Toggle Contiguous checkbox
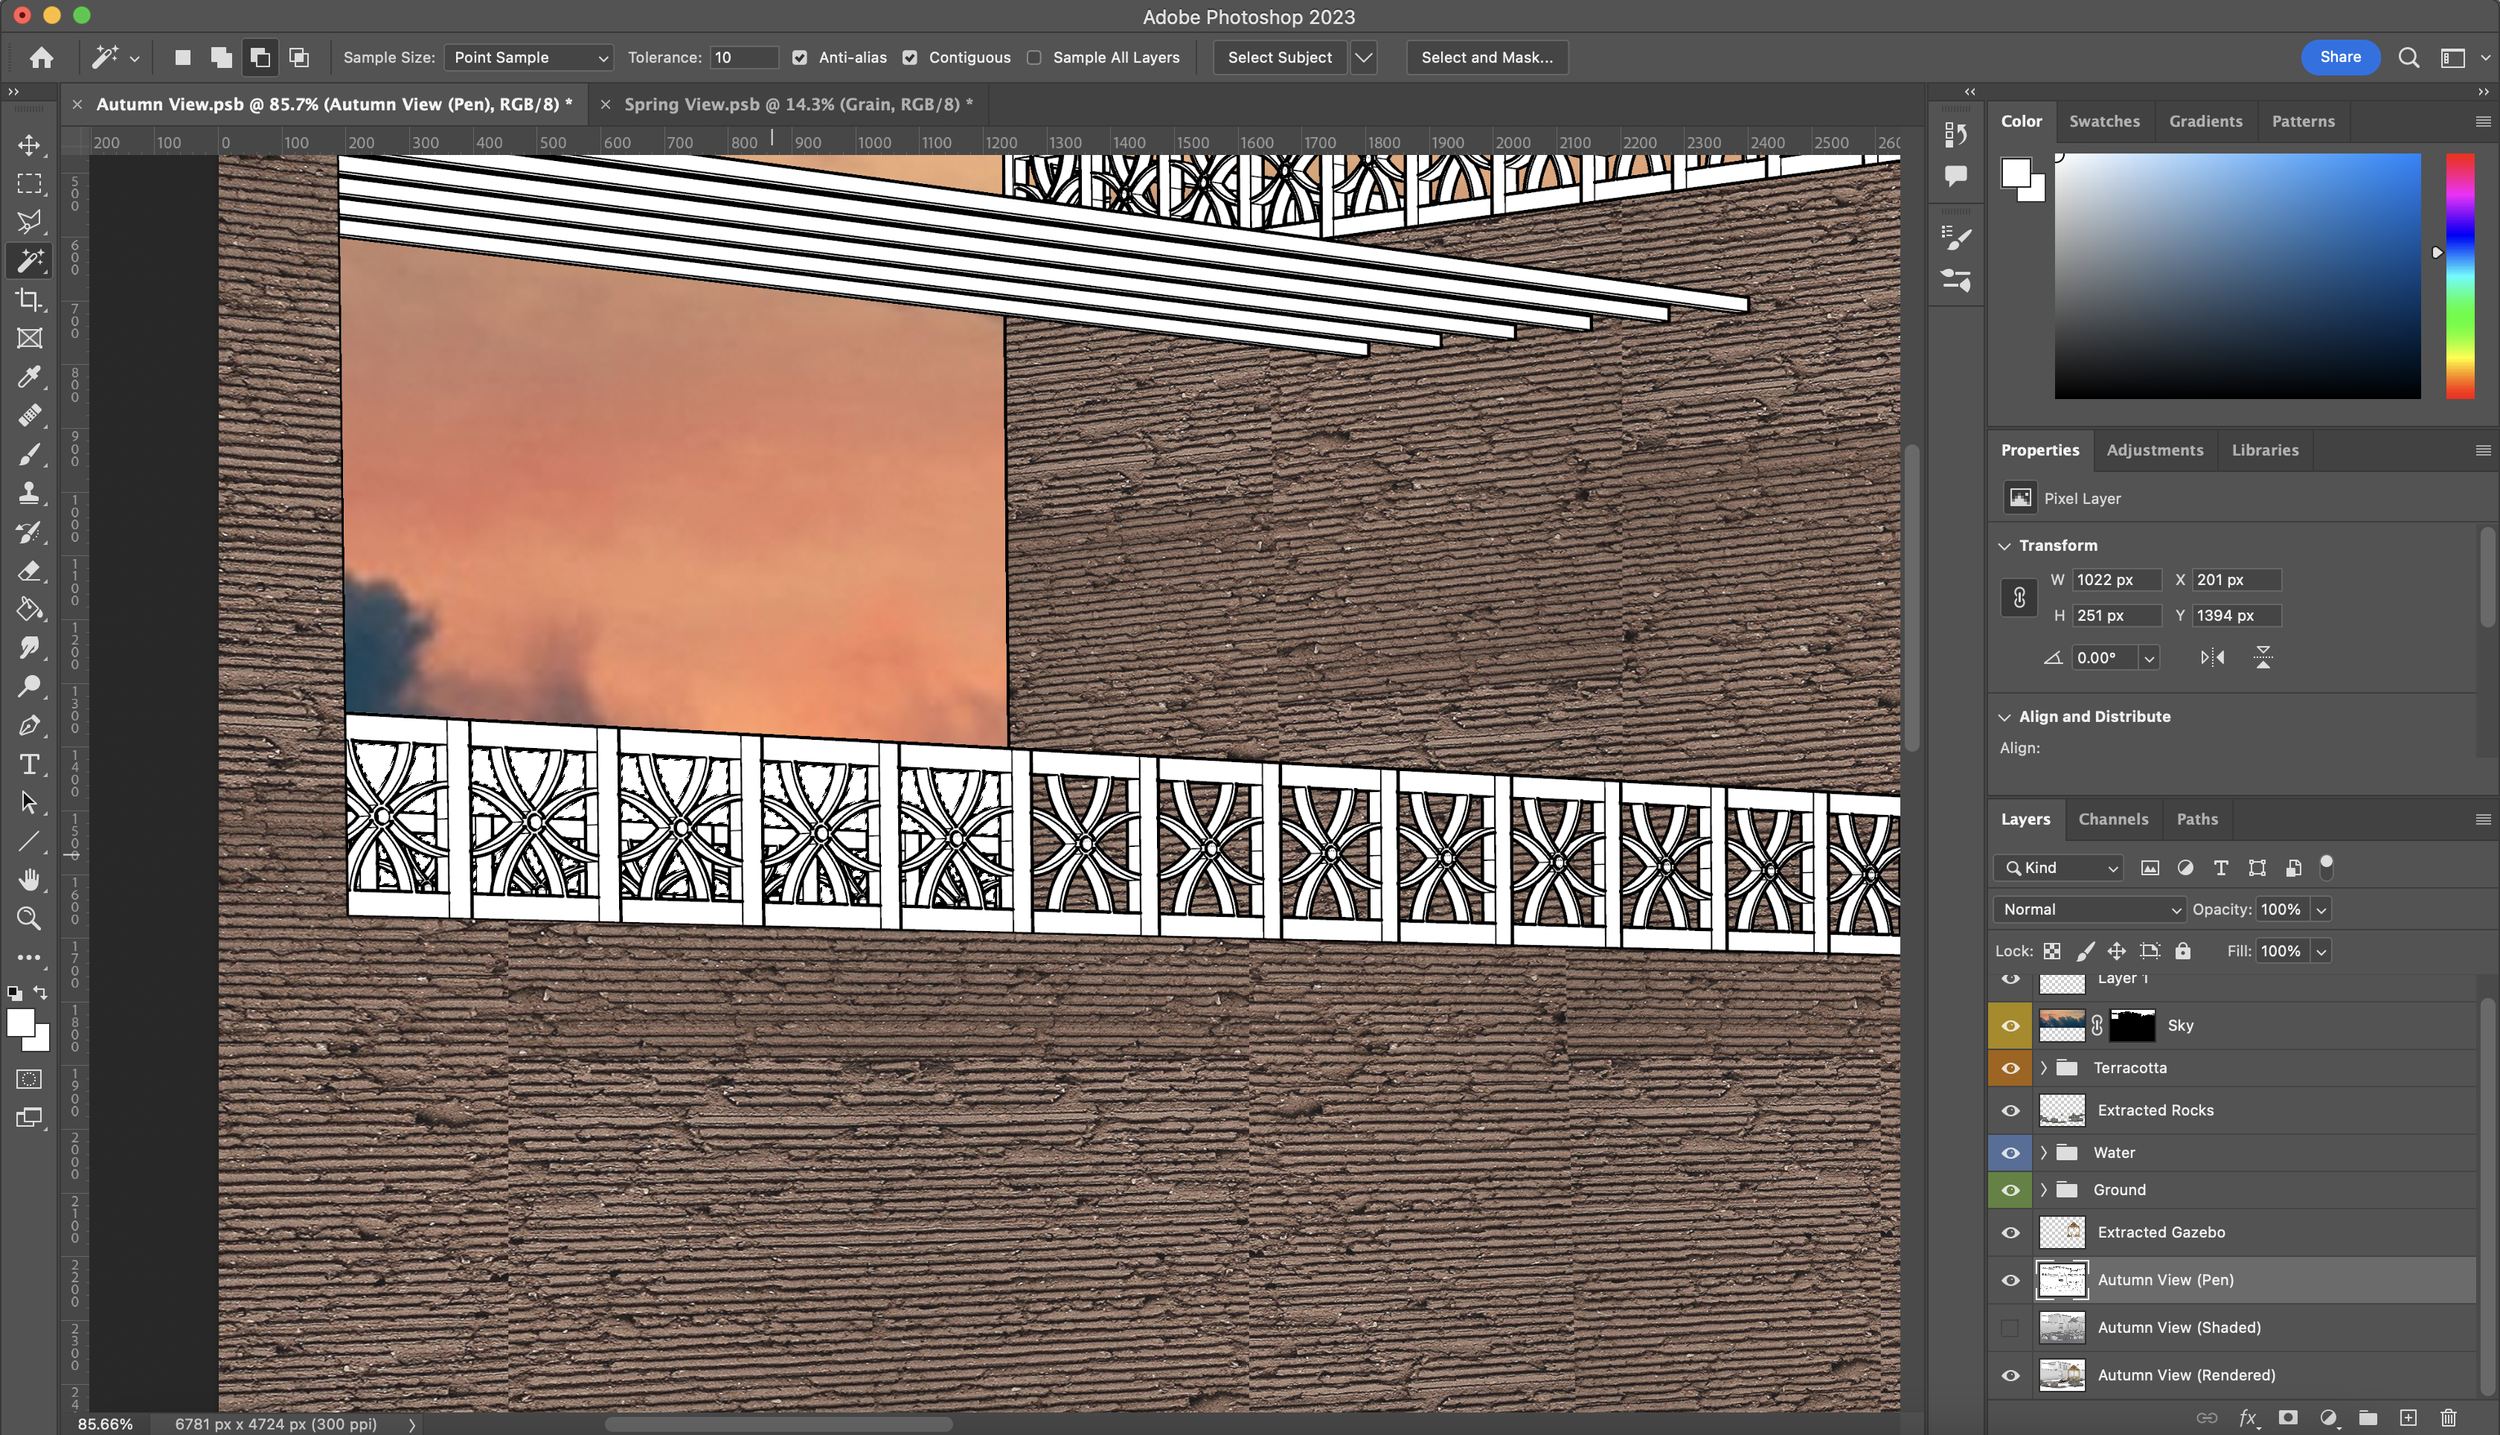The height and width of the screenshot is (1435, 2500). [x=910, y=58]
